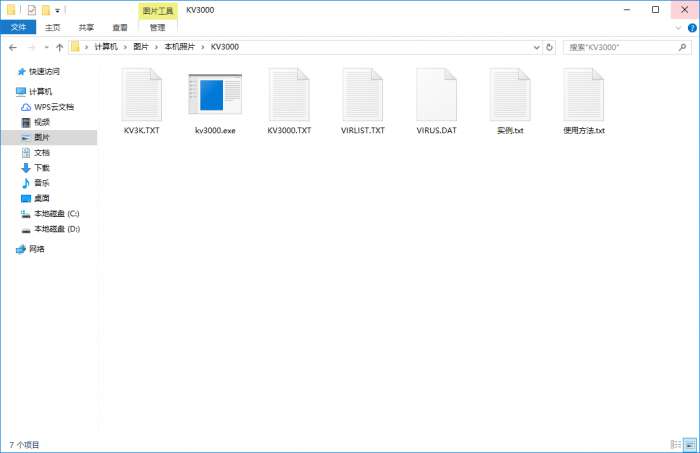Switch to large icons view in status bar
The image size is (700, 453).
690,445
